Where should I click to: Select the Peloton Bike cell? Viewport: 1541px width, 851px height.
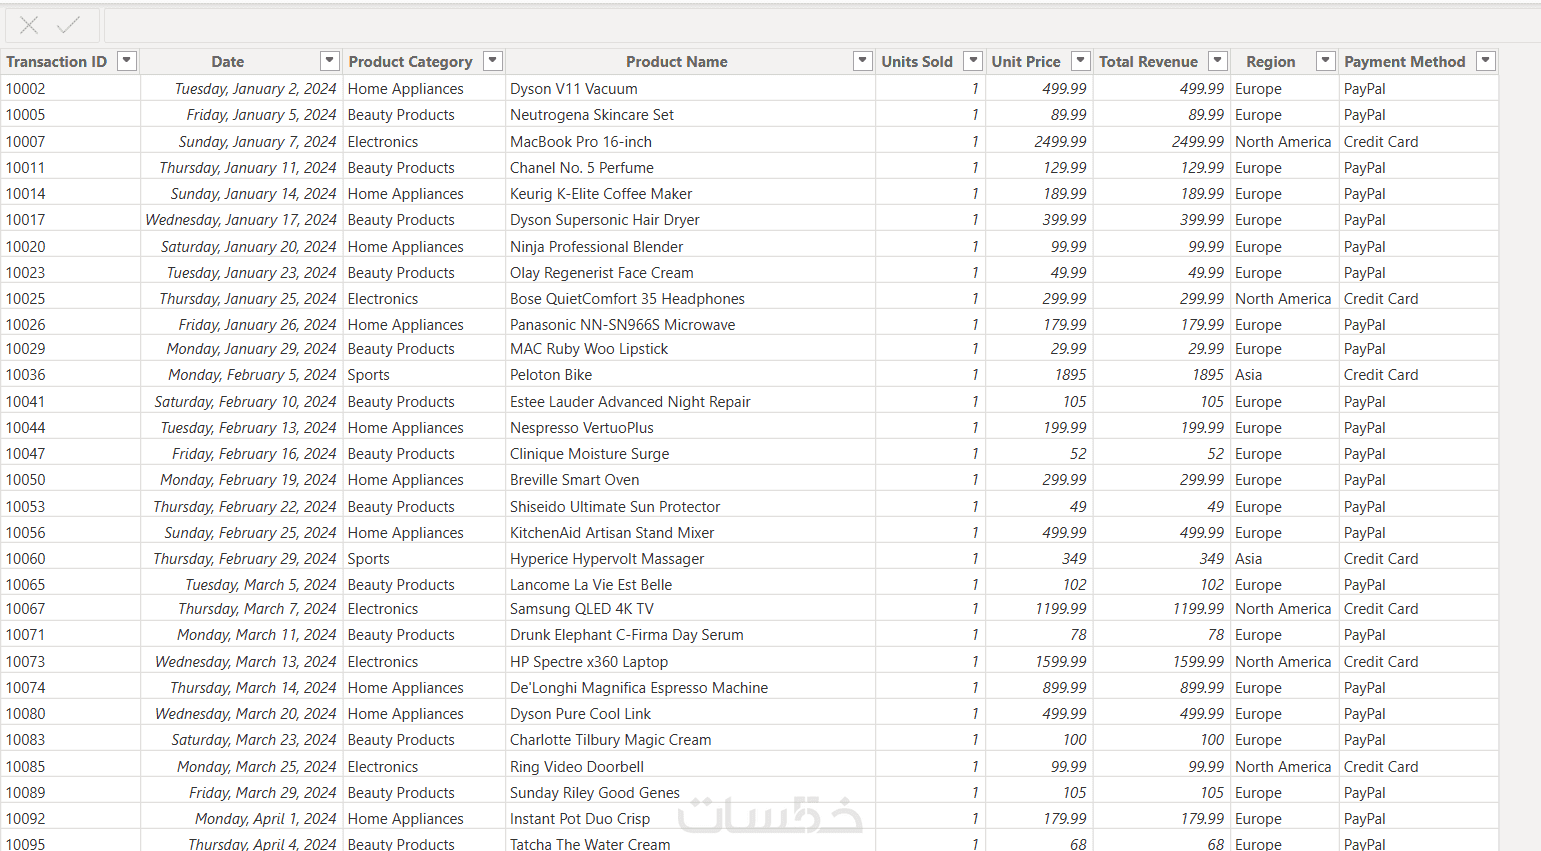pyautogui.click(x=690, y=375)
